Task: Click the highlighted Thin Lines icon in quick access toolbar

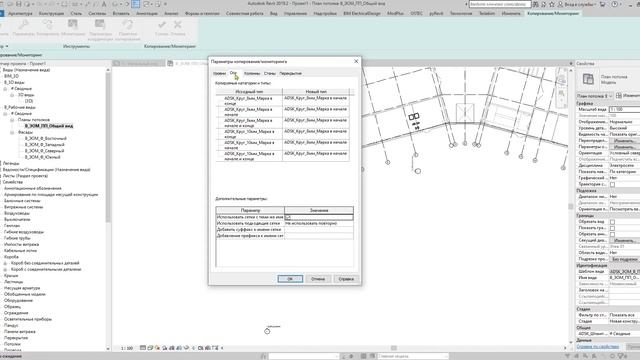Action: pyautogui.click(x=136, y=4)
